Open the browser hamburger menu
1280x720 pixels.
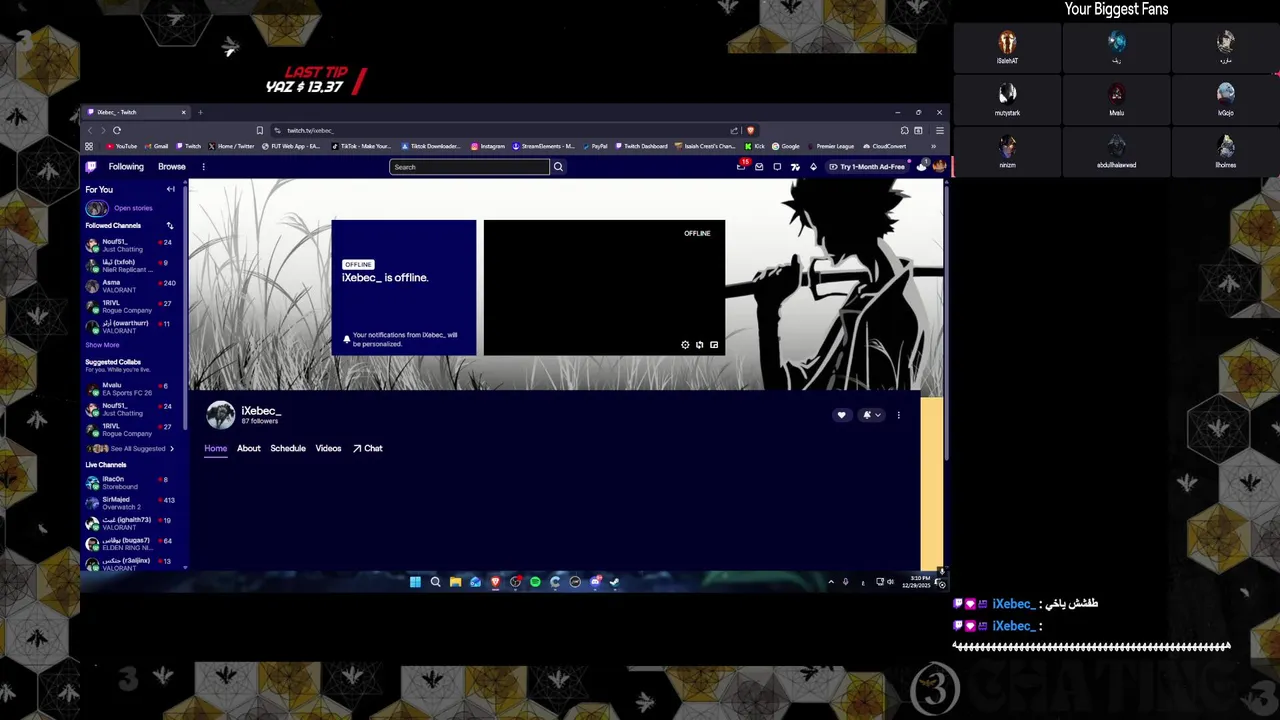[939, 130]
